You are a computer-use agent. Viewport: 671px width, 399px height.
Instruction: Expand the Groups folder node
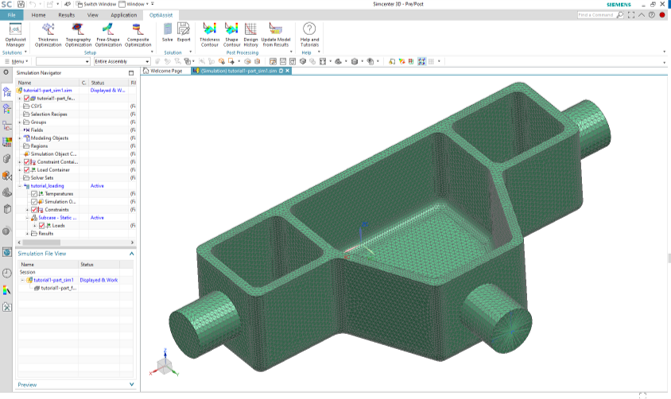[19, 122]
